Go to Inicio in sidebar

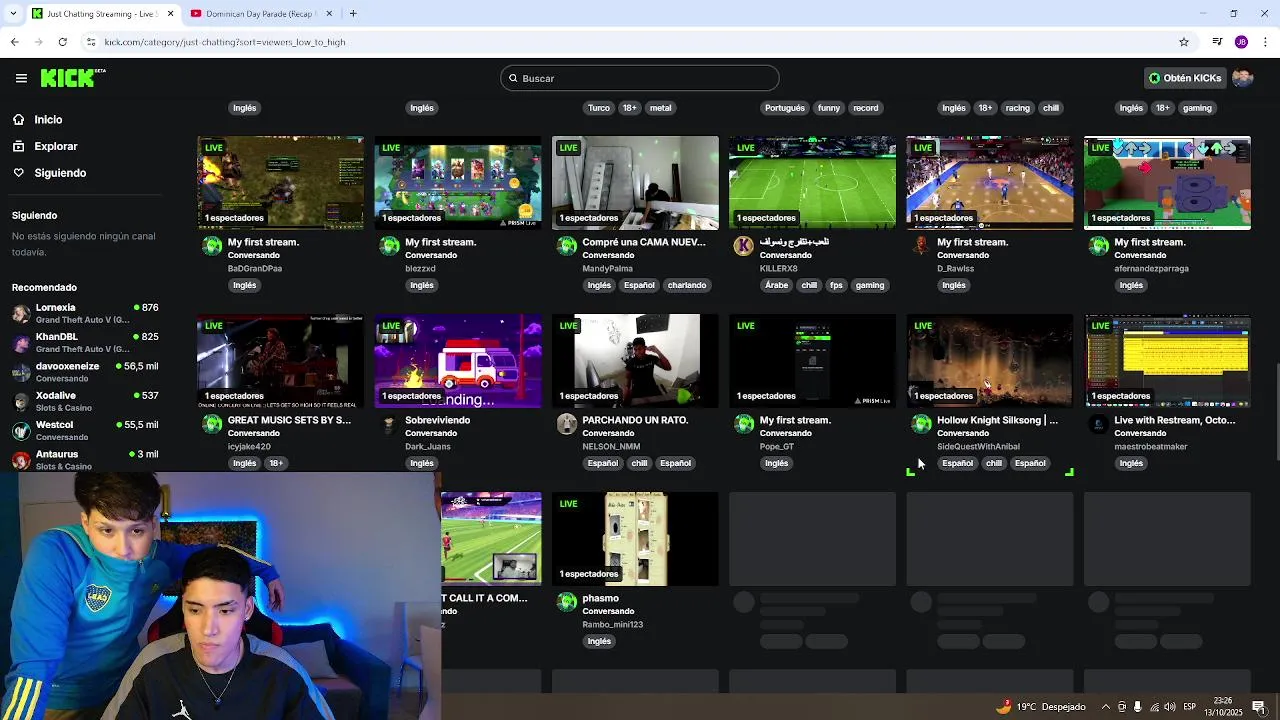point(48,119)
